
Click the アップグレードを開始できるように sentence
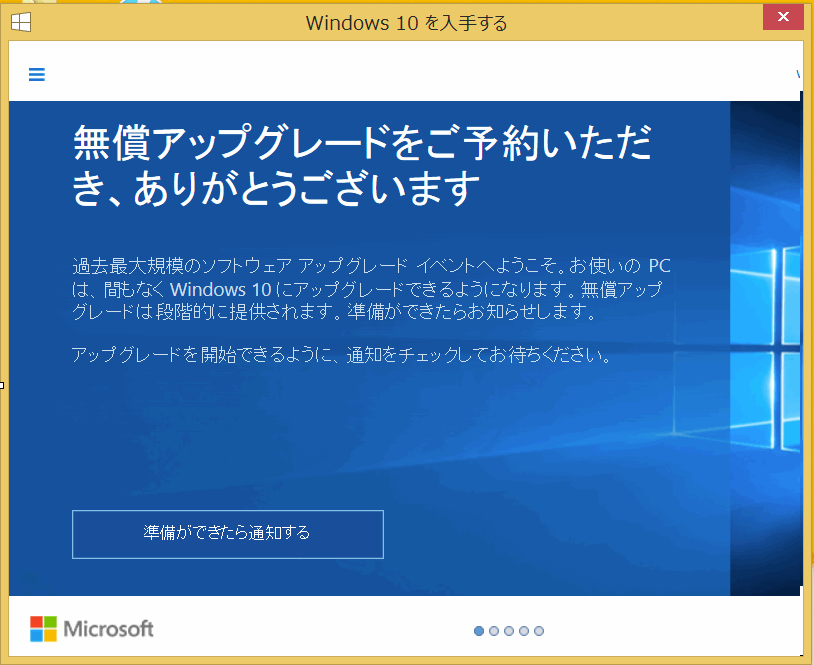tap(341, 355)
